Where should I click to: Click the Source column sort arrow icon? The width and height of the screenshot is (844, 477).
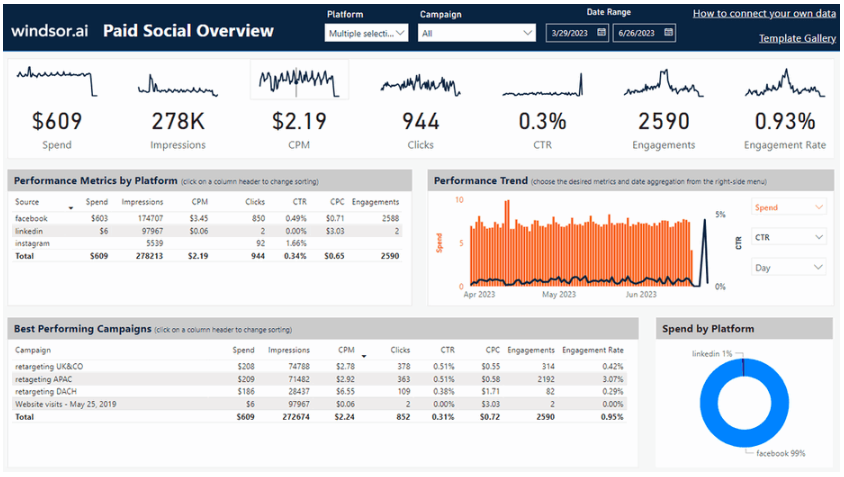[x=71, y=208]
